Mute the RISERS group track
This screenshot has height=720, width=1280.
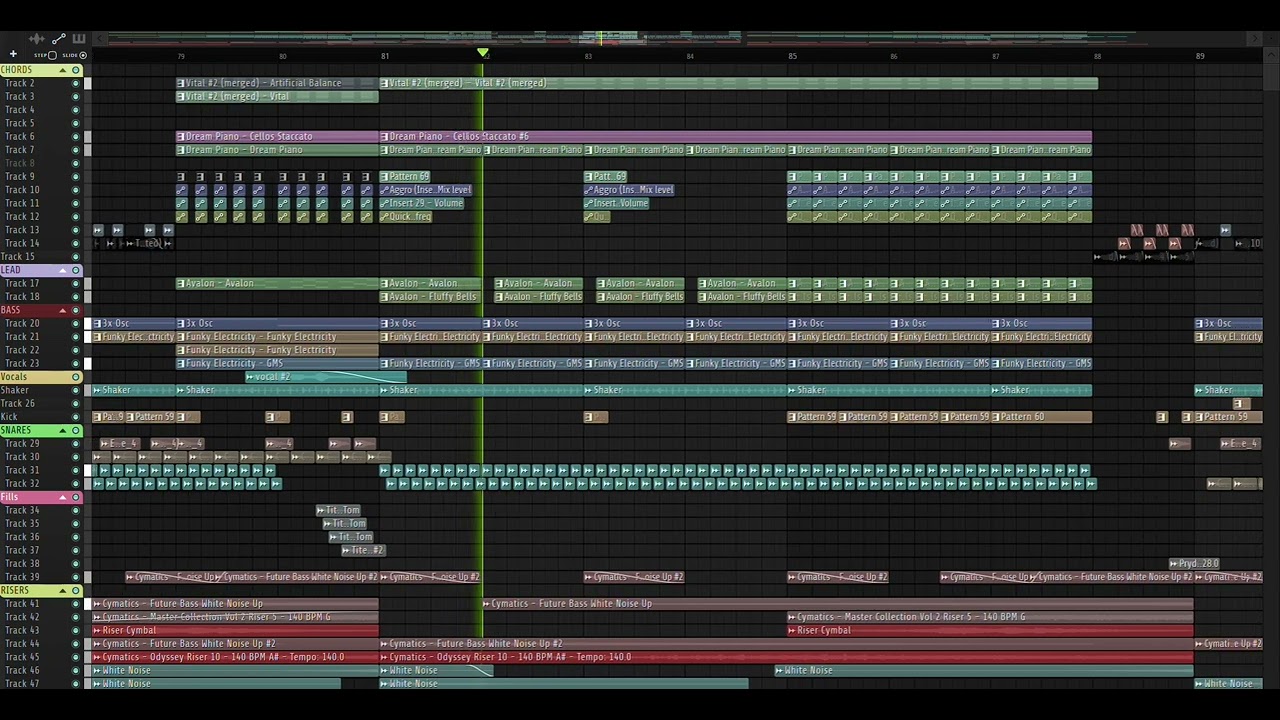(x=75, y=590)
